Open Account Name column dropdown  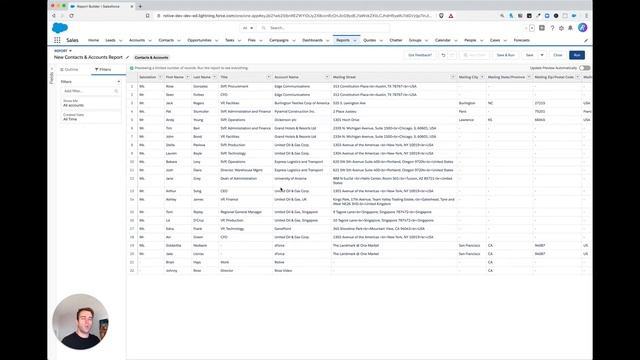pyautogui.click(x=327, y=77)
